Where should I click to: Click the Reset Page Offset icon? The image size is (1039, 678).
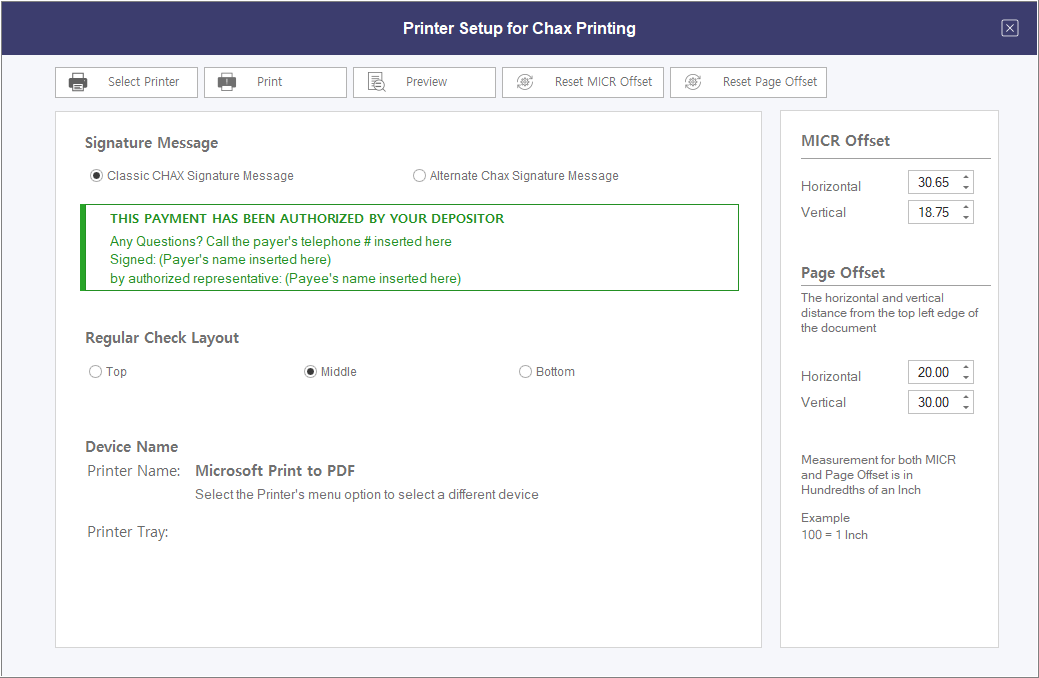(x=693, y=82)
